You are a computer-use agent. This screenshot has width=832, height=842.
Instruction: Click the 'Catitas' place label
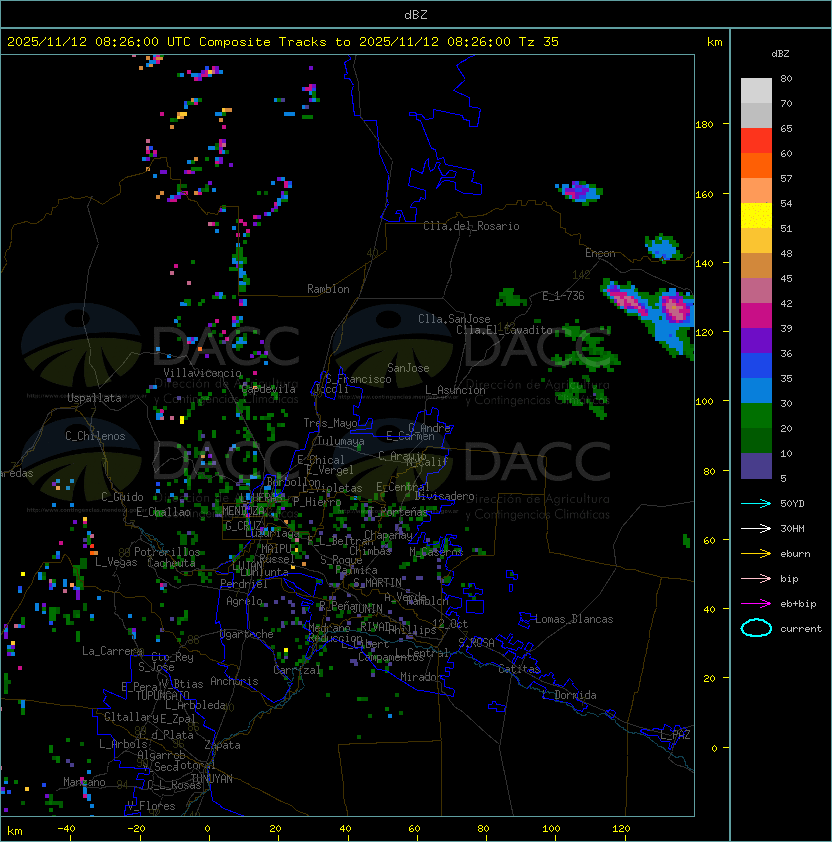pyautogui.click(x=519, y=669)
